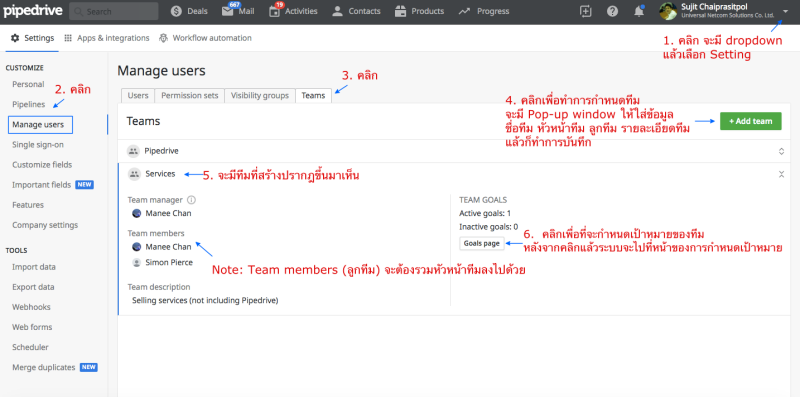Click the Pipedrive logo

(32, 11)
